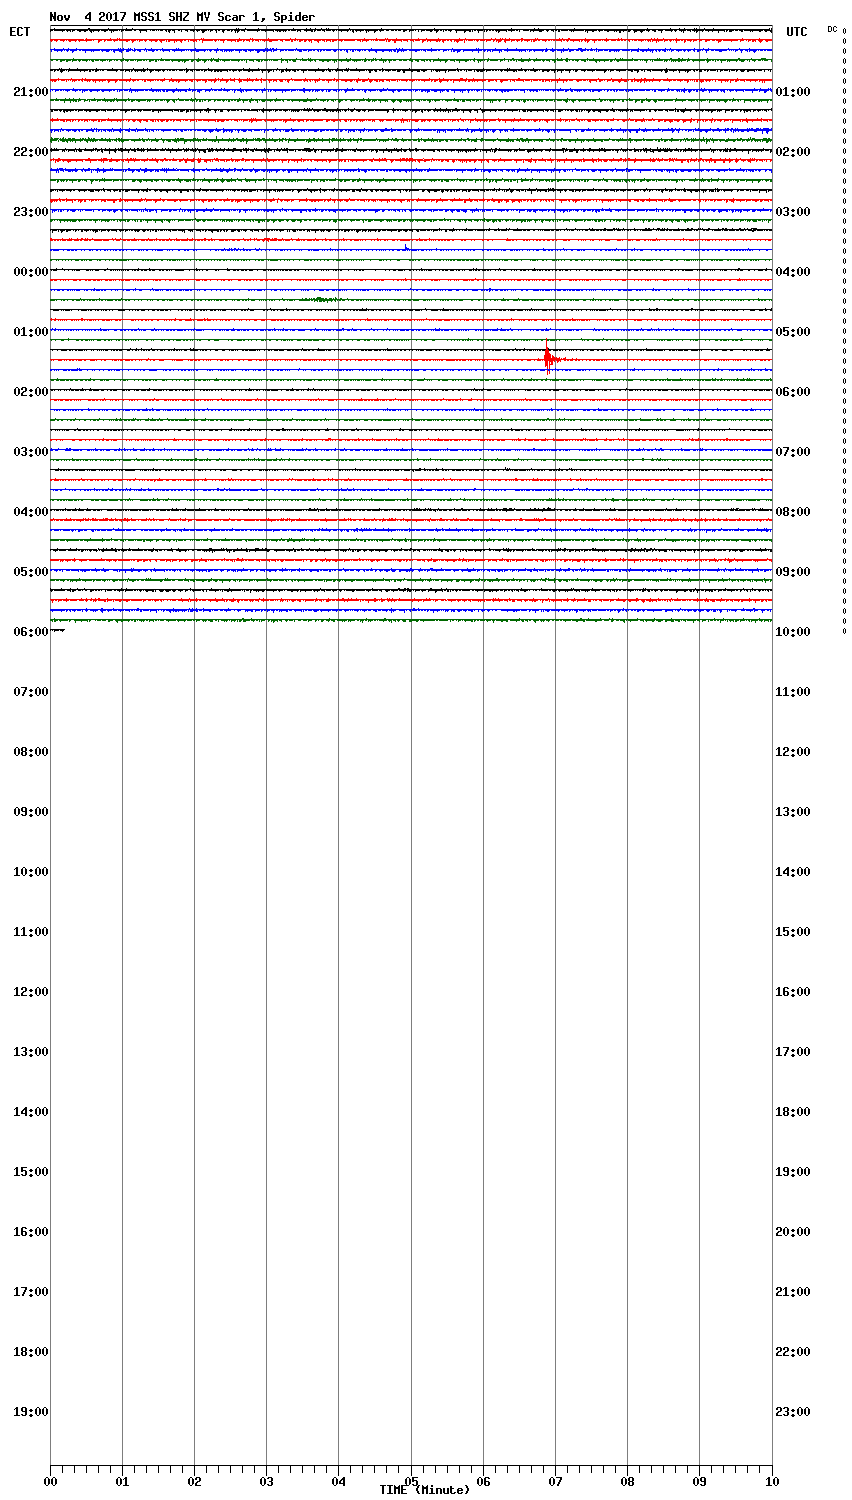The height and width of the screenshot is (1500, 852).
Task: Click the 'TIME (Minute)' axis caption
Action: pos(424,1490)
